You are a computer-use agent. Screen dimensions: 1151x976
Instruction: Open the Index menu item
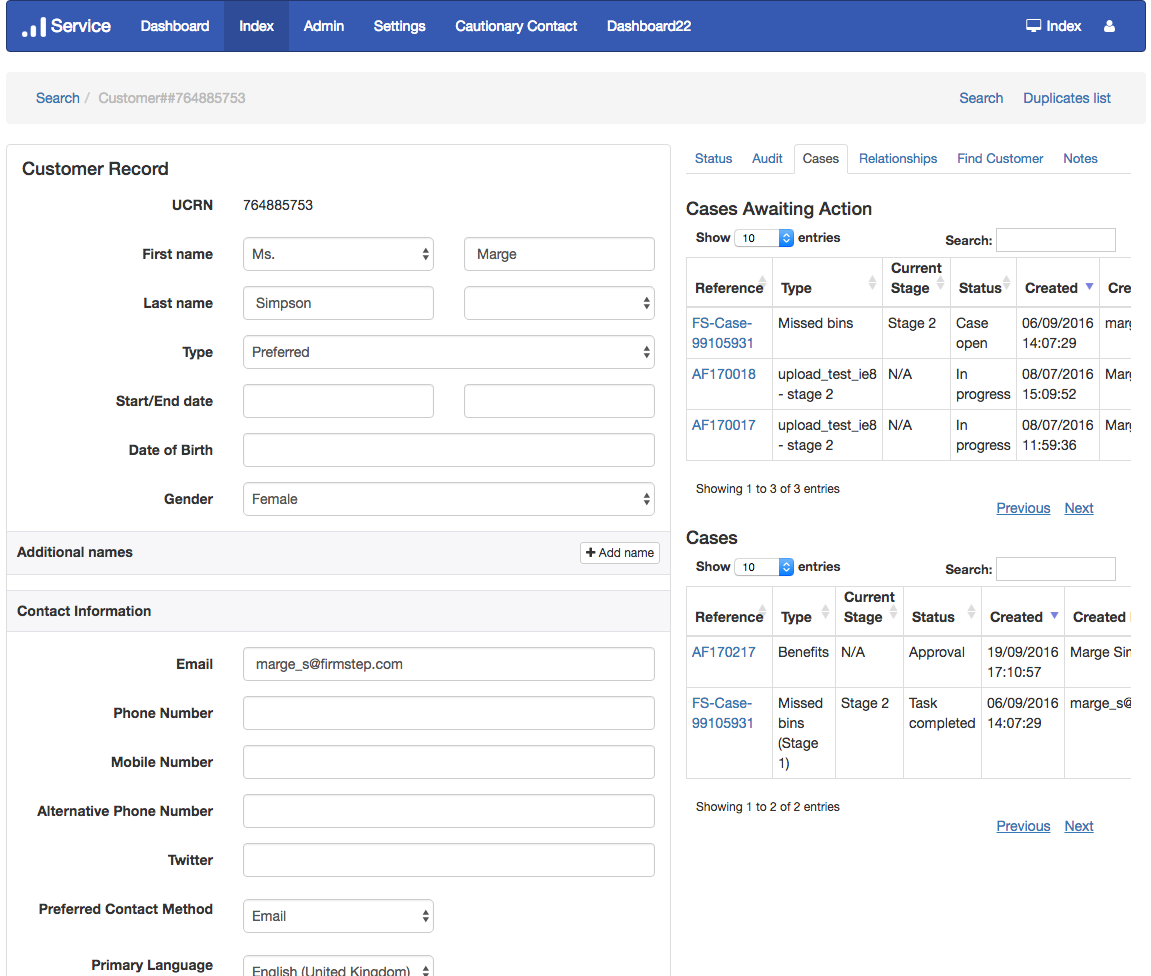click(x=256, y=26)
